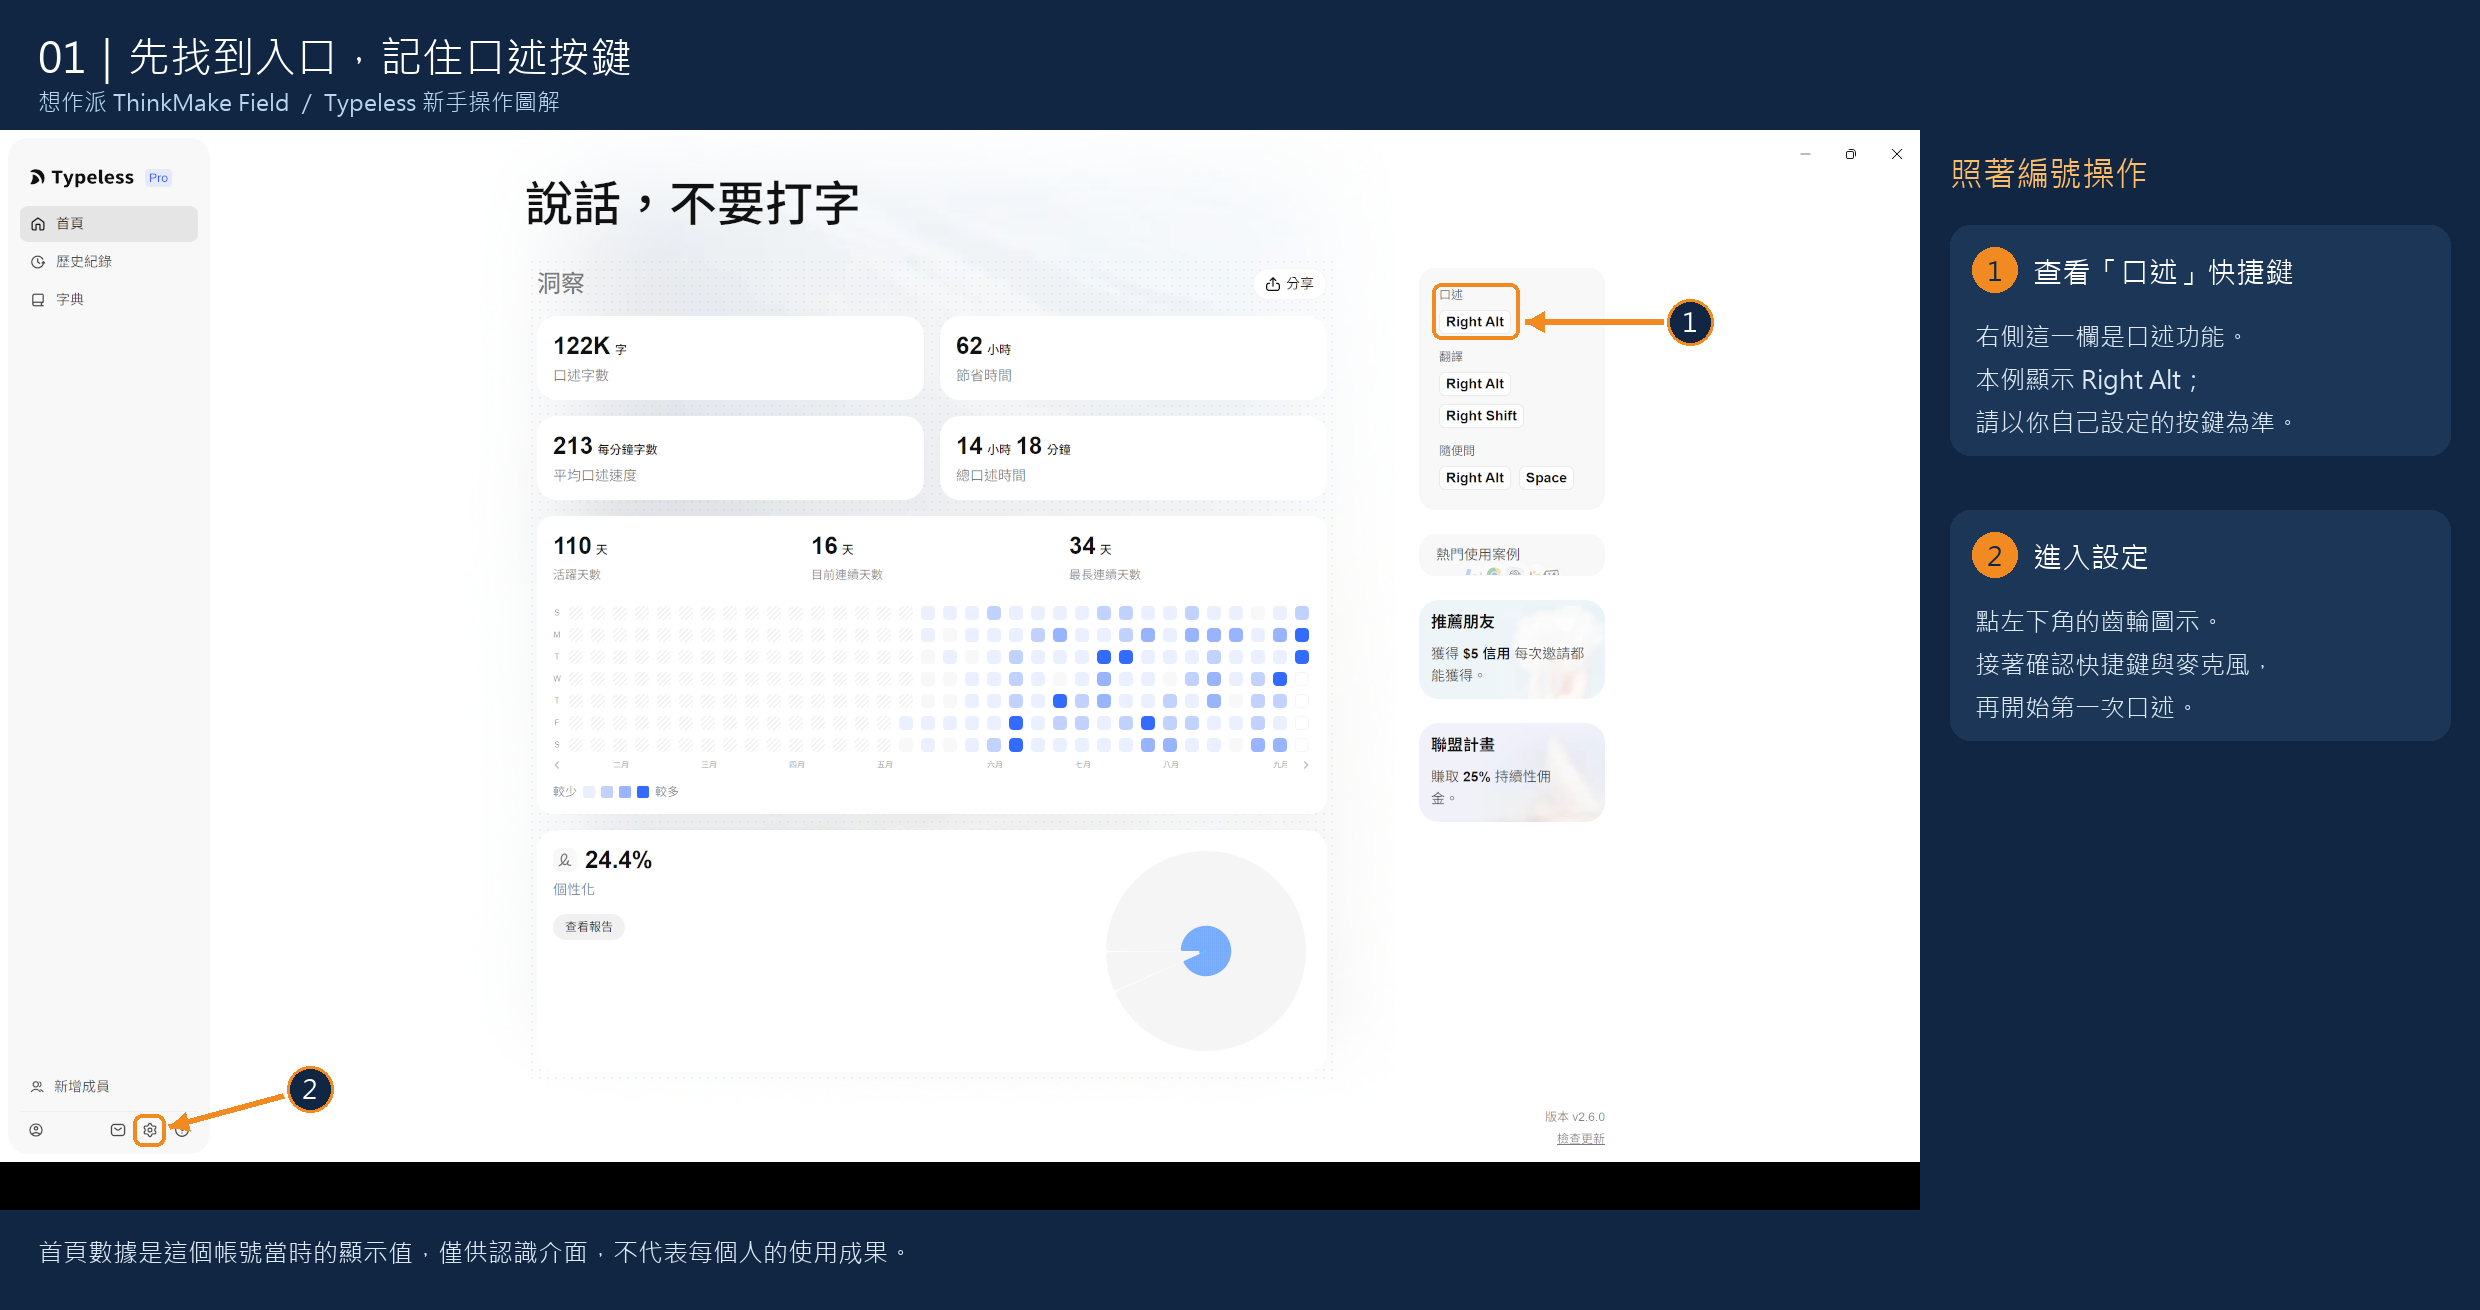Click the 16 天 目前連續天數 value
Image resolution: width=2480 pixels, height=1310 pixels.
832,546
